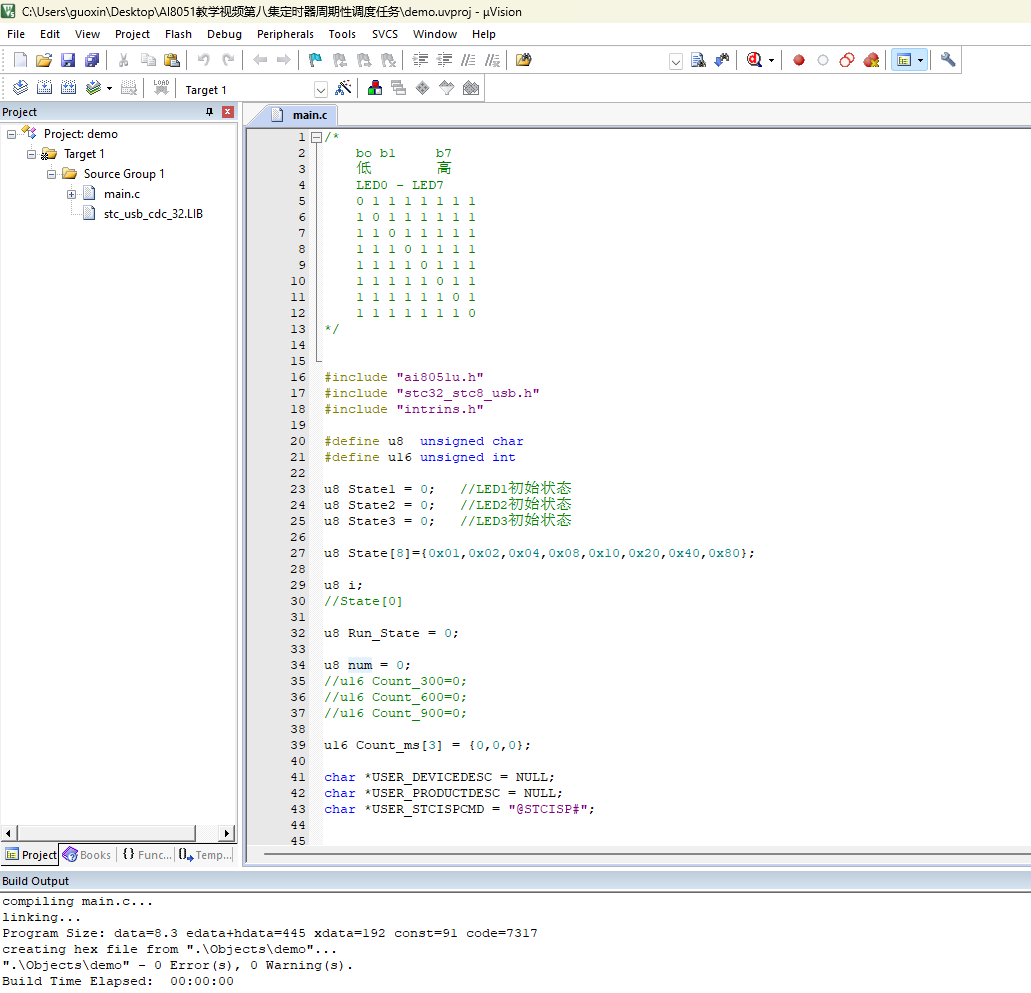Switch to the Templates tab
1031x993 pixels.
[x=205, y=855]
